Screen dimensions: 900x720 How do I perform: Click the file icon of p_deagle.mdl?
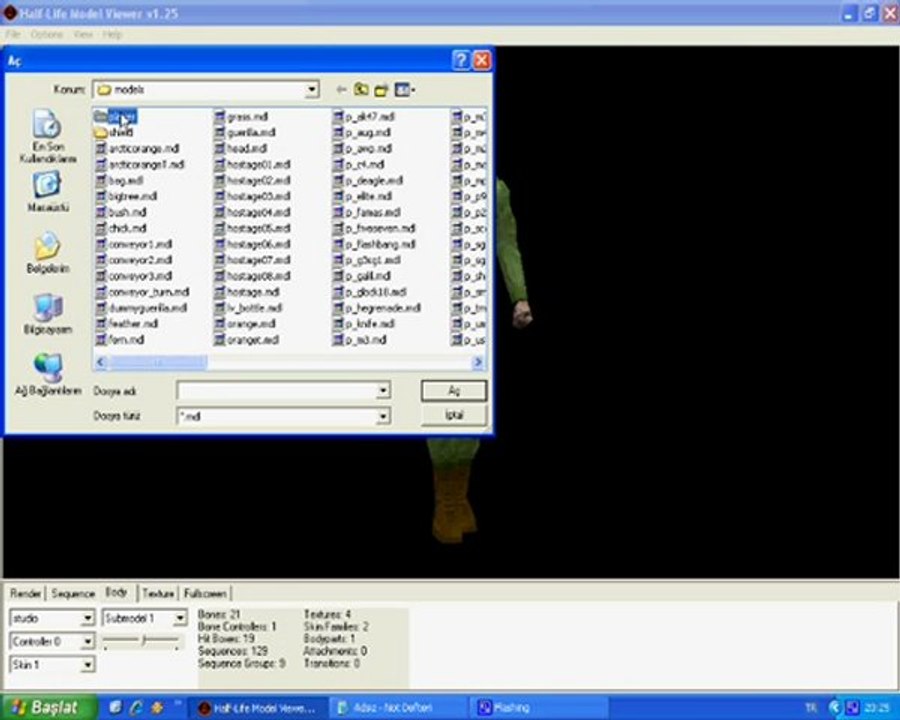[x=338, y=180]
